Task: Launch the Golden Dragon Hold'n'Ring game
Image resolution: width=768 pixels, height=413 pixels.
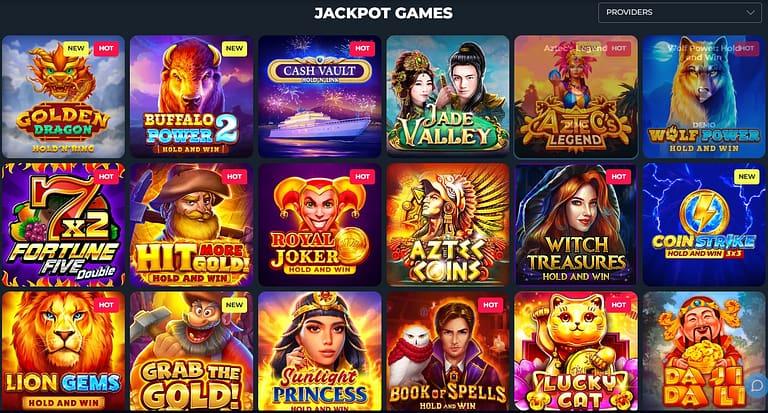Action: click(x=64, y=97)
